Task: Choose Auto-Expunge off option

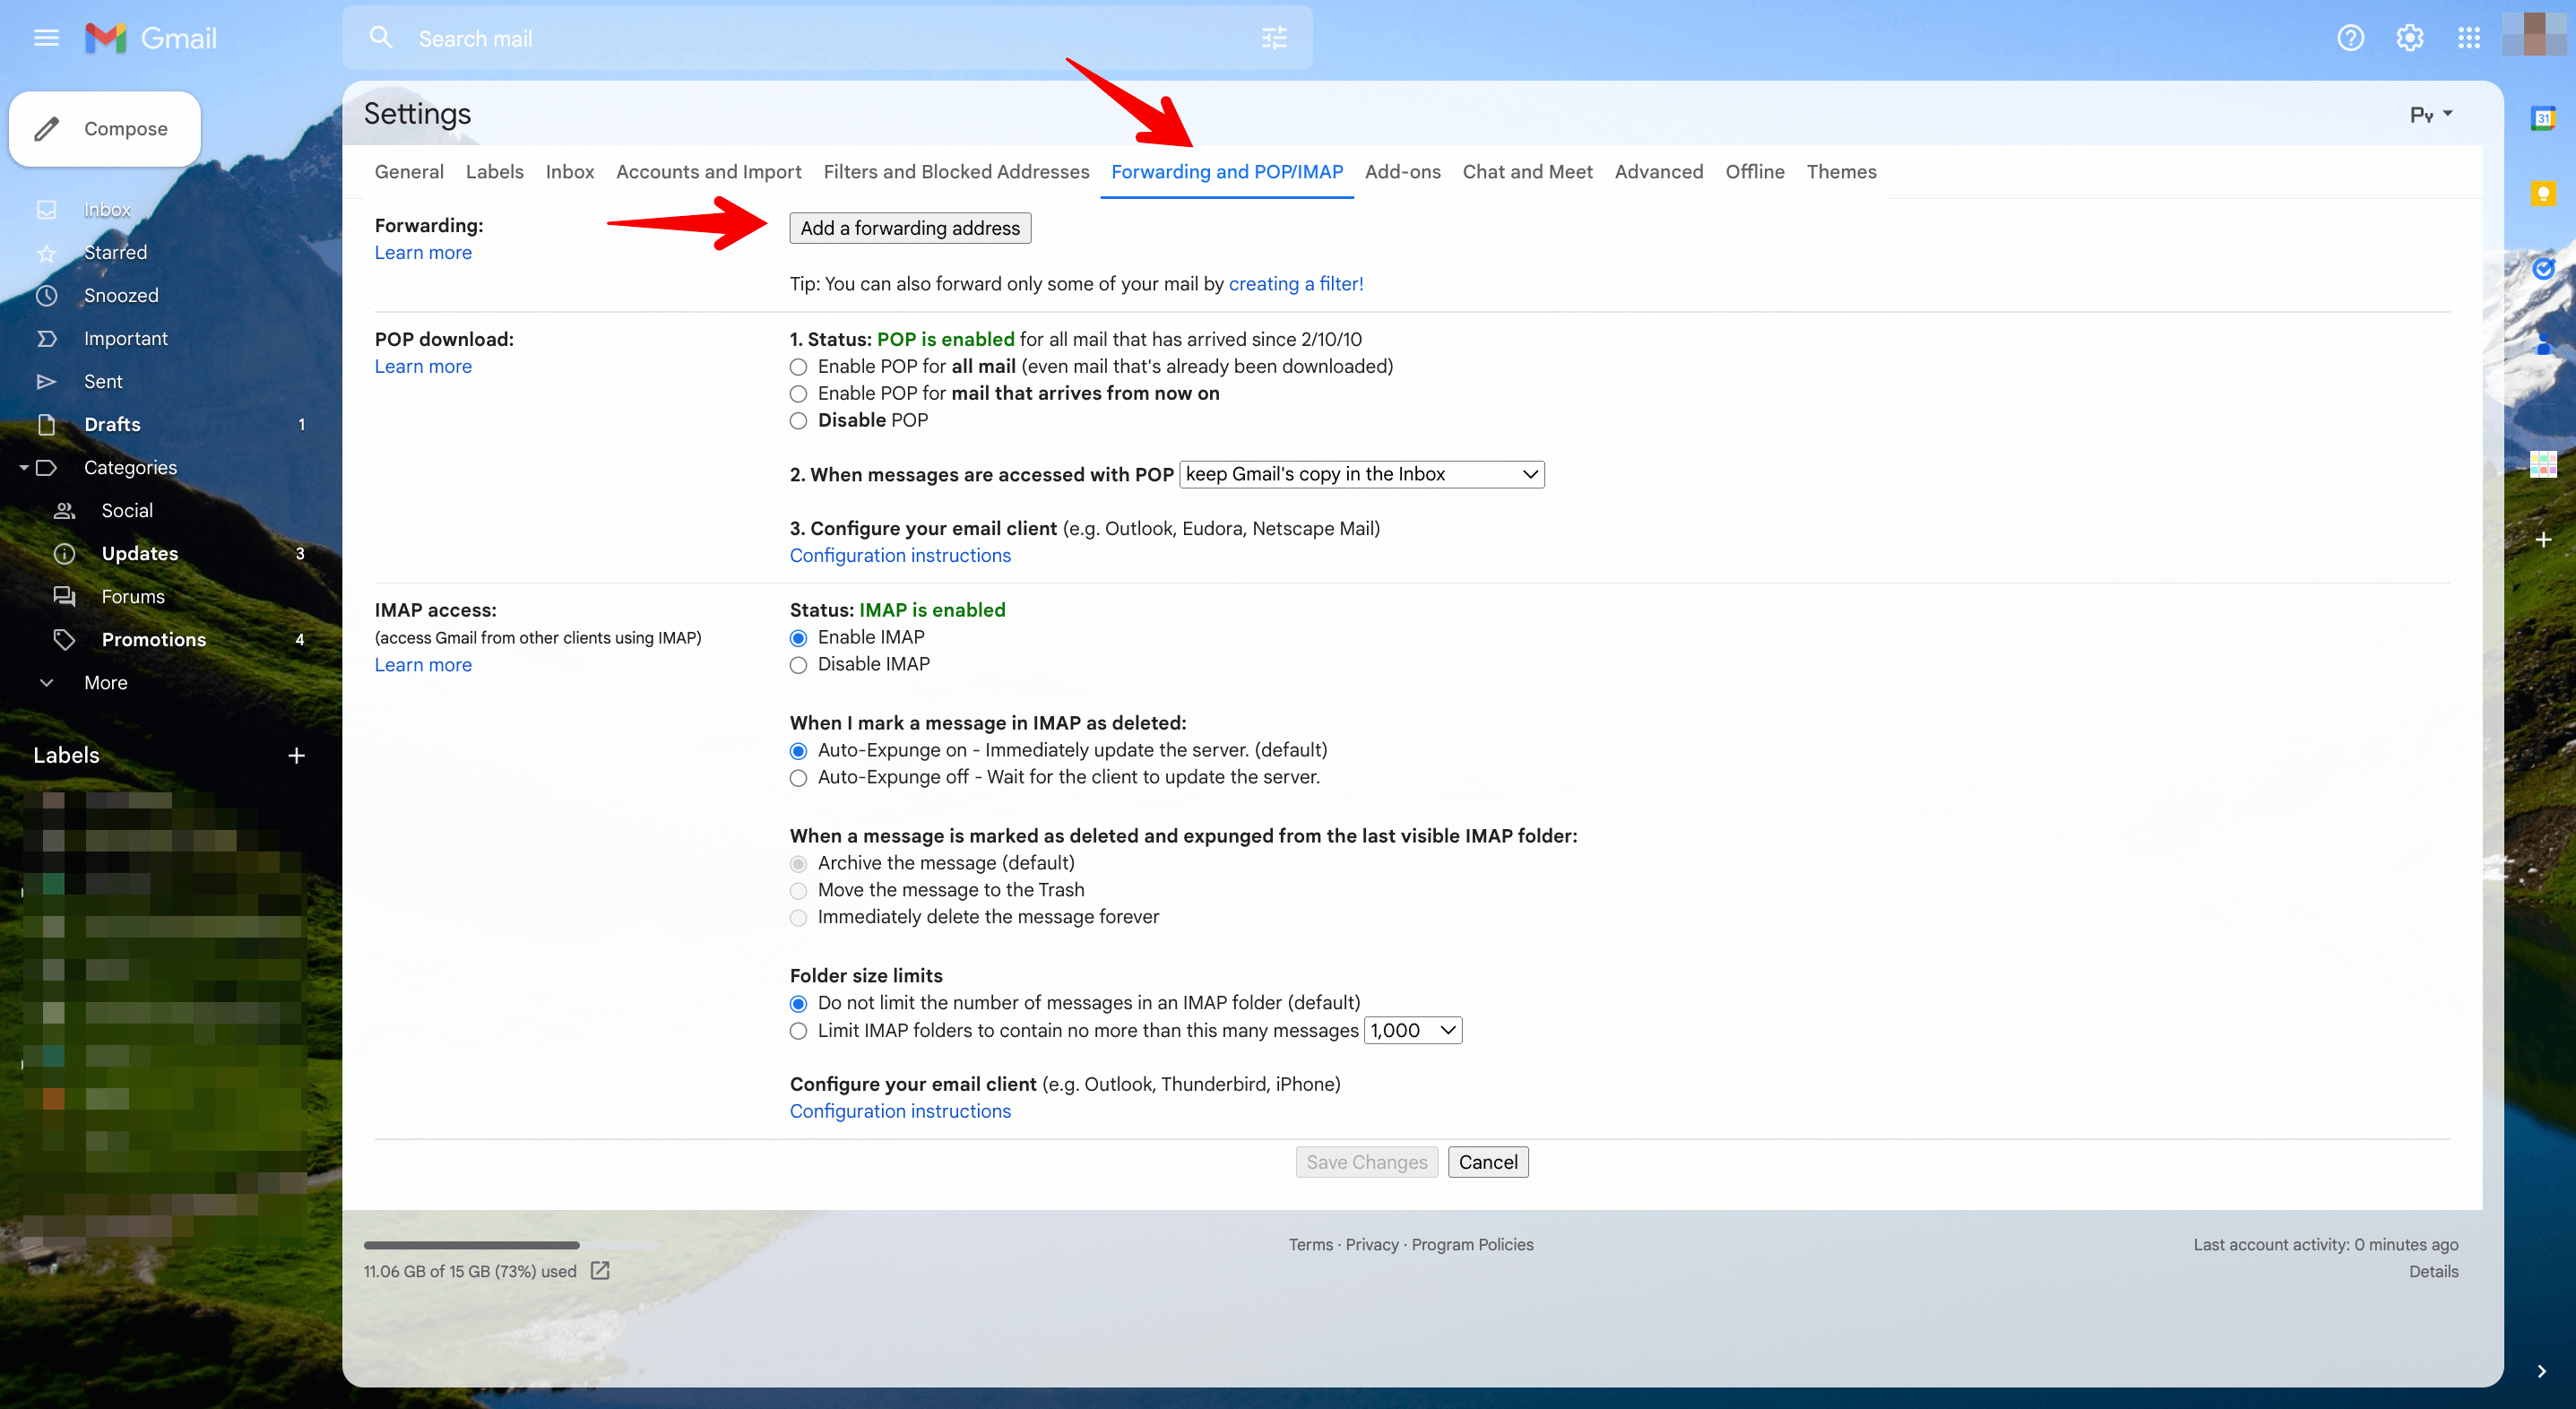Action: click(x=798, y=778)
